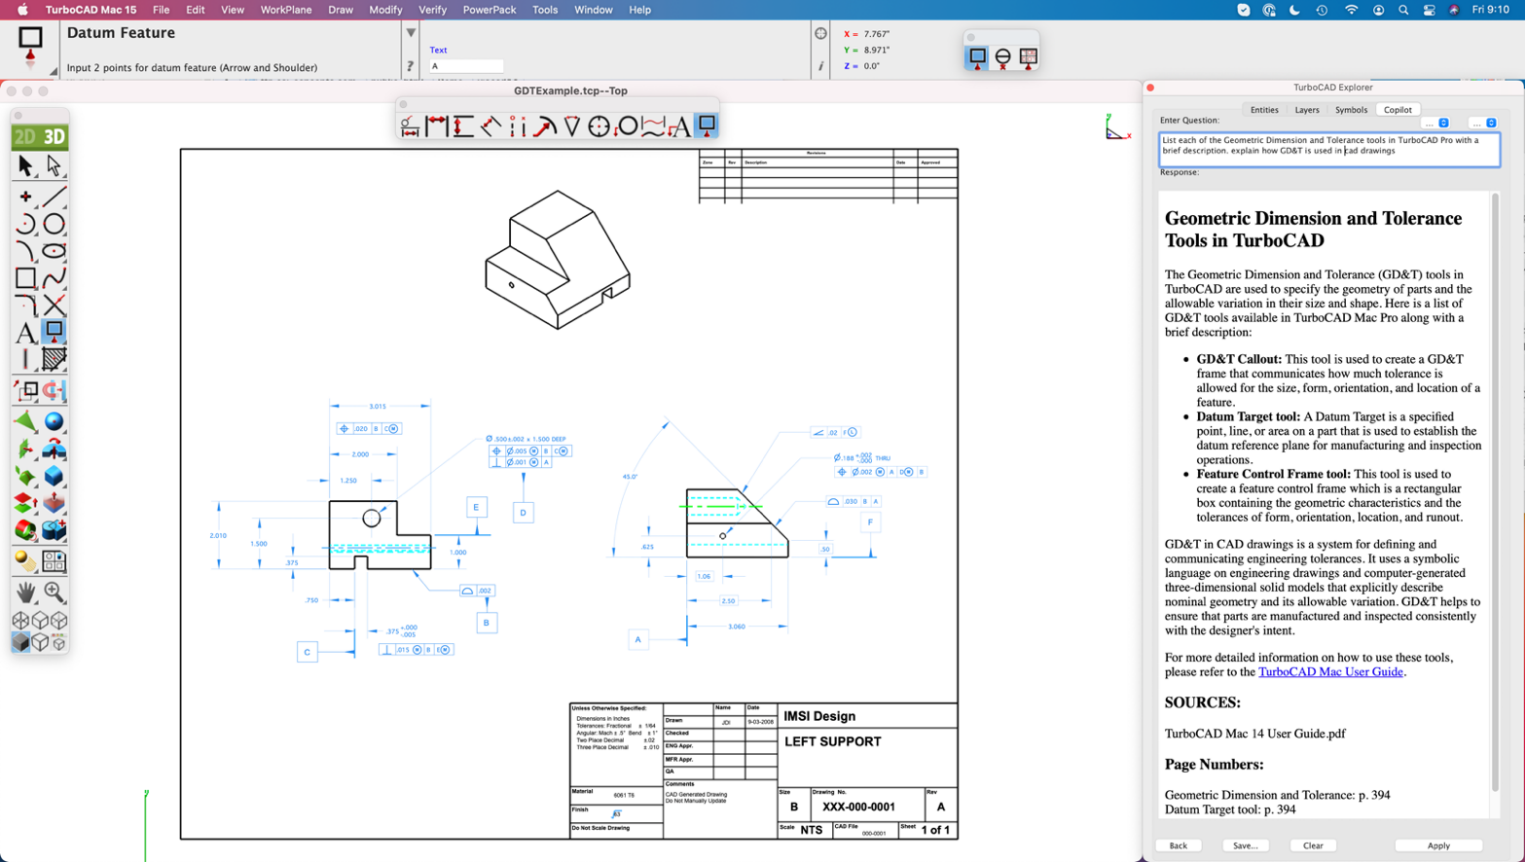Image resolution: width=1525 pixels, height=862 pixels.
Task: Click the Y coordinate value 8.971"
Action: pyautogui.click(x=877, y=50)
